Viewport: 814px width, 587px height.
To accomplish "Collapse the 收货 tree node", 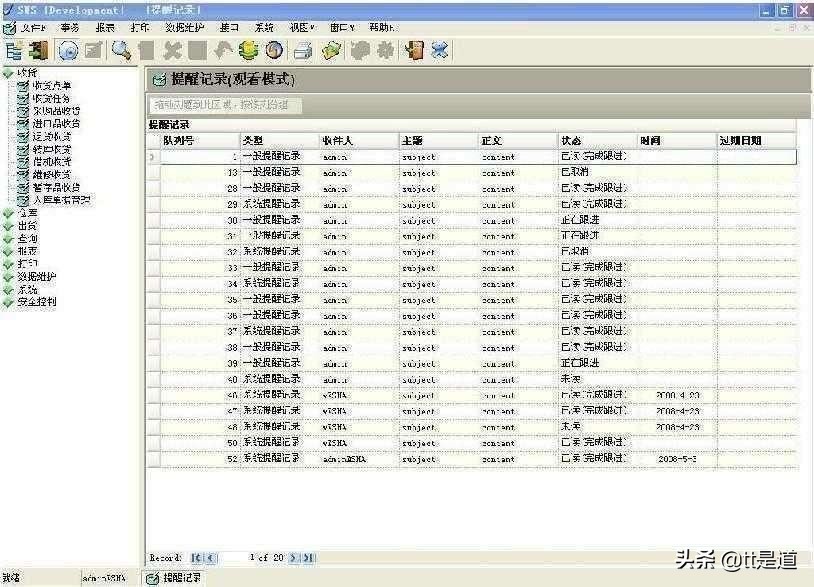I will coord(8,73).
